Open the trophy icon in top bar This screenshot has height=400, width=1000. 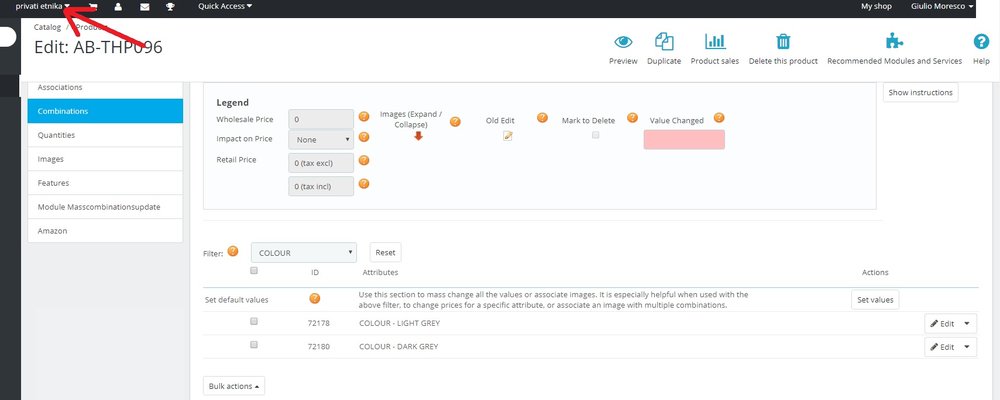coord(170,6)
